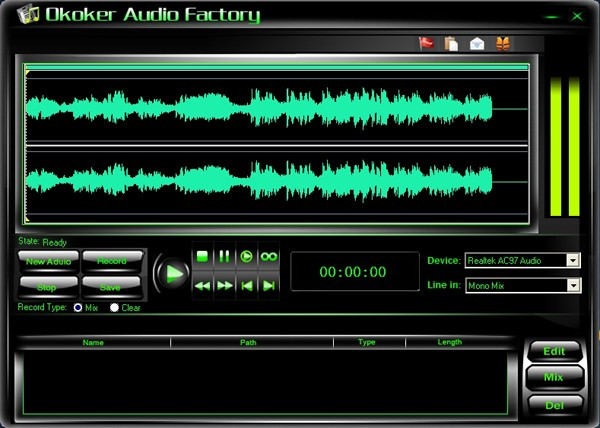Viewport: 600px width, 428px height.
Task: Jump to the start with skip-back icon
Action: click(246, 285)
